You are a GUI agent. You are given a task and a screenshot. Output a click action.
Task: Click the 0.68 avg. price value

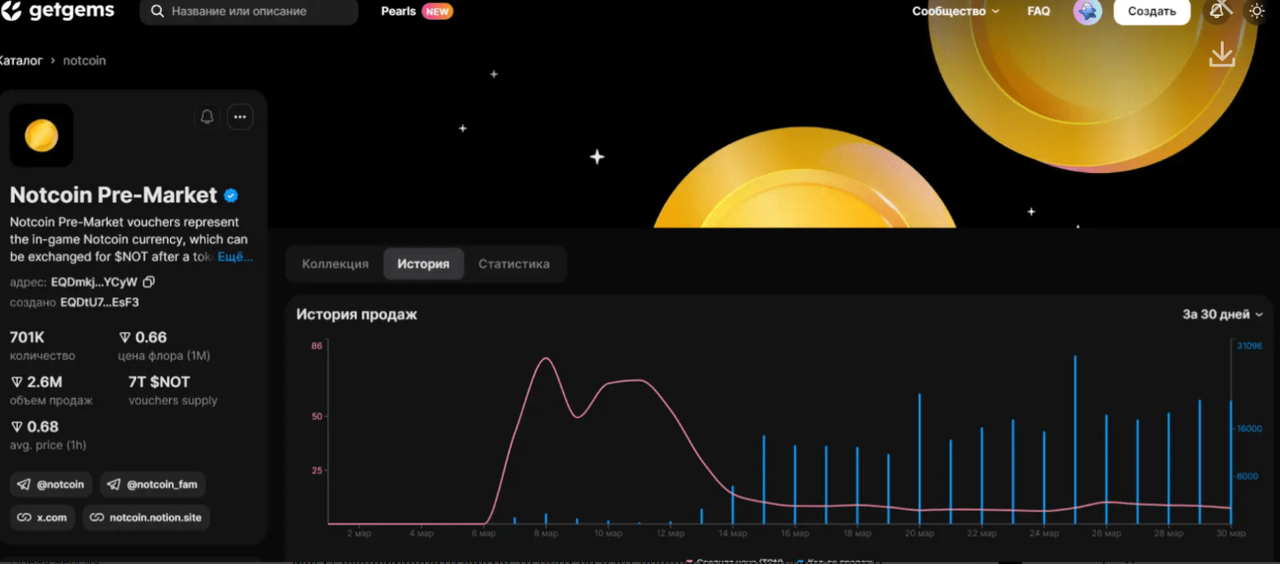(x=34, y=427)
